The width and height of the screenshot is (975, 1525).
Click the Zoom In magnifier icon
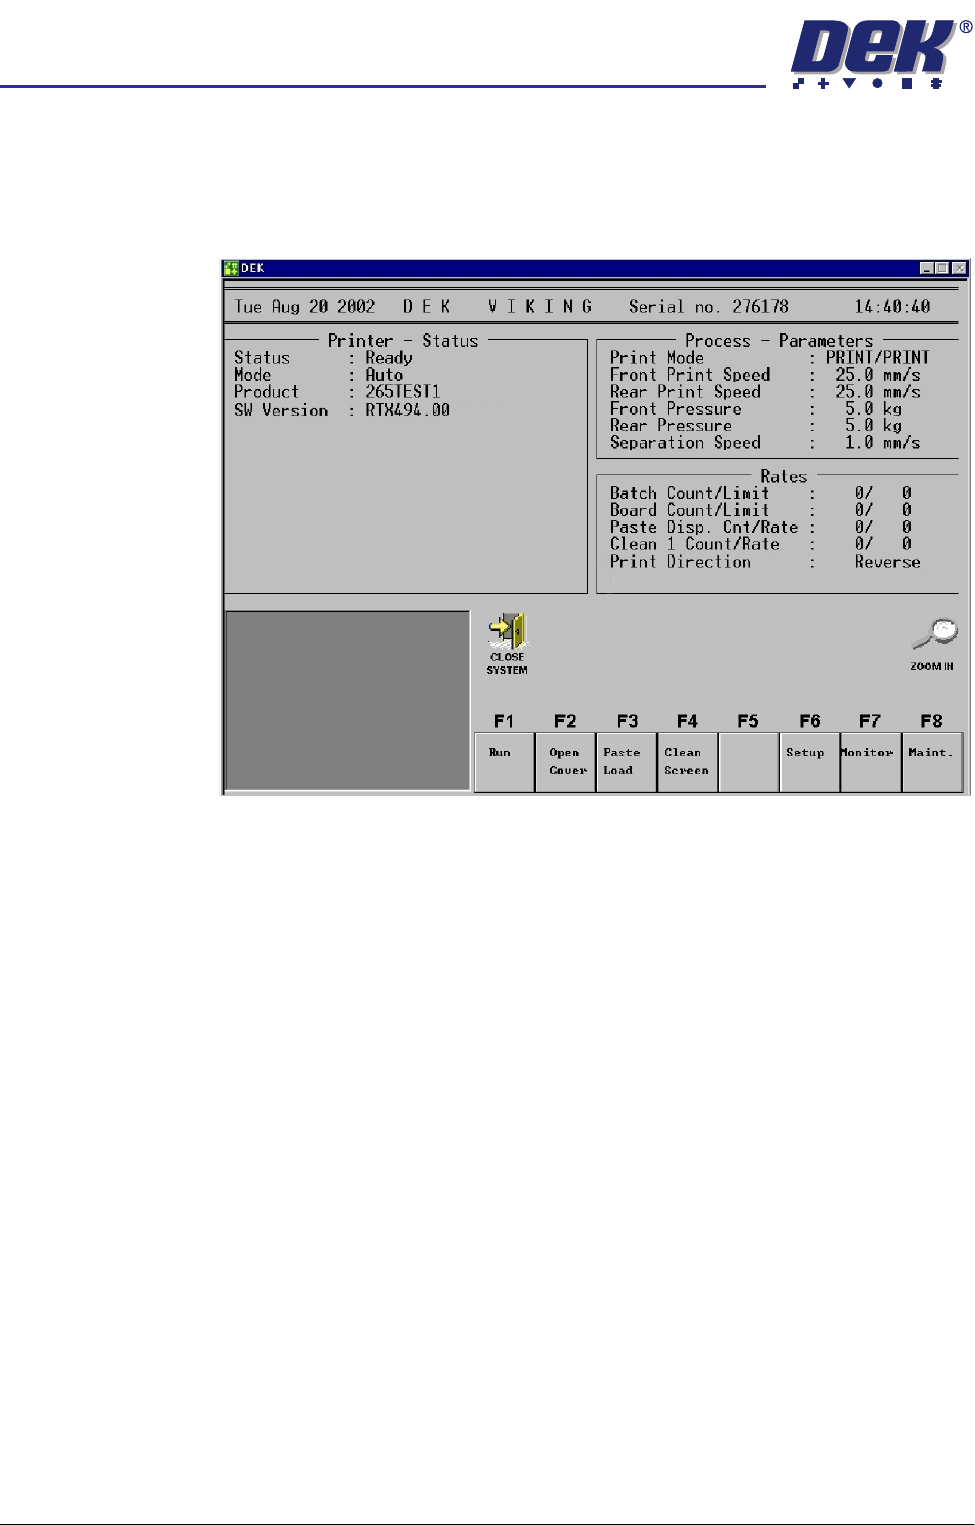(x=934, y=634)
